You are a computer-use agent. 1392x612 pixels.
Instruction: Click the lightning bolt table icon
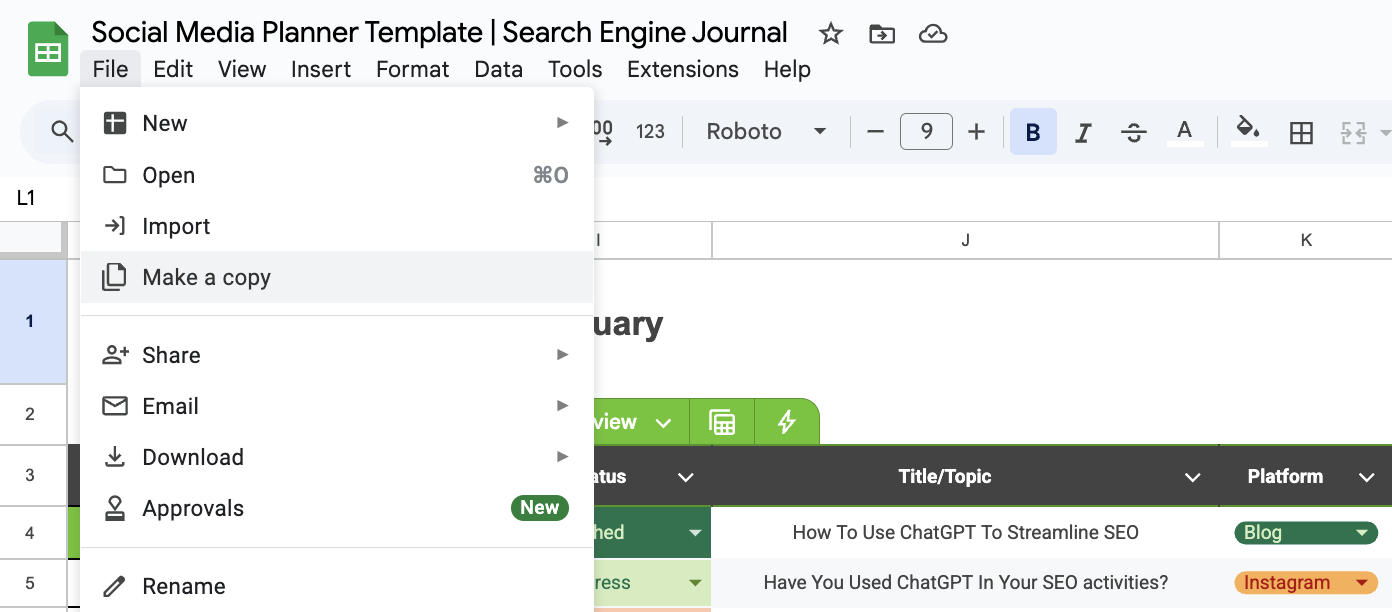tap(786, 422)
